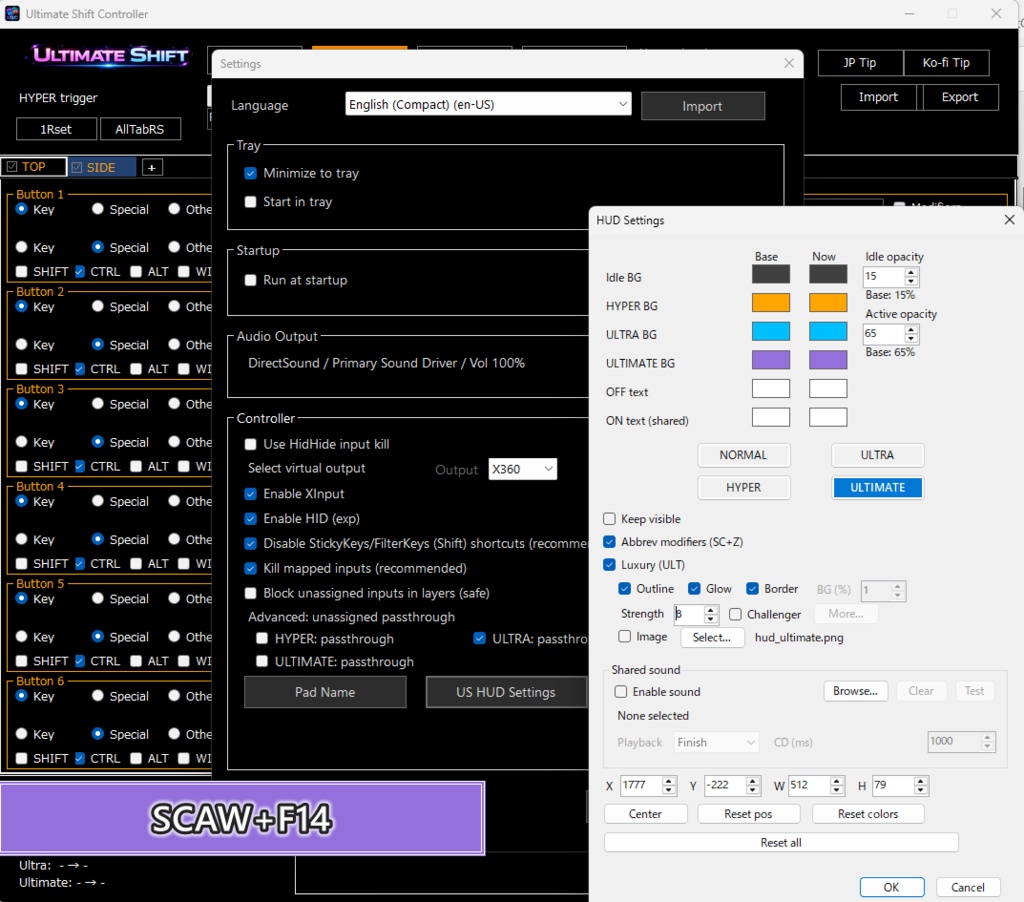The height and width of the screenshot is (902, 1024).
Task: Switch to the TOP tab
Action: (x=33, y=167)
